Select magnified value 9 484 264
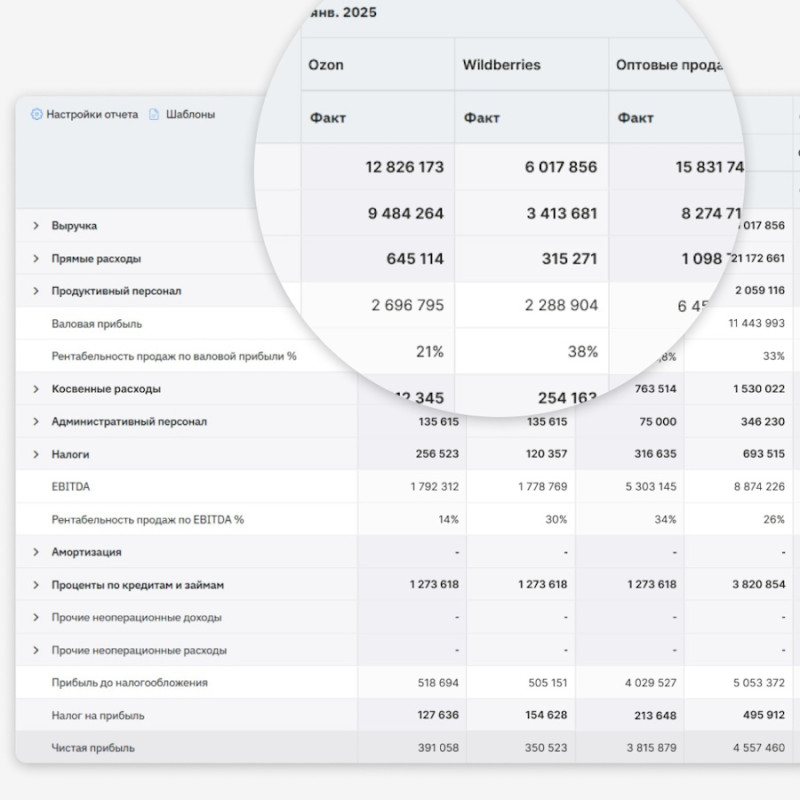Image resolution: width=800 pixels, height=800 pixels. point(406,213)
